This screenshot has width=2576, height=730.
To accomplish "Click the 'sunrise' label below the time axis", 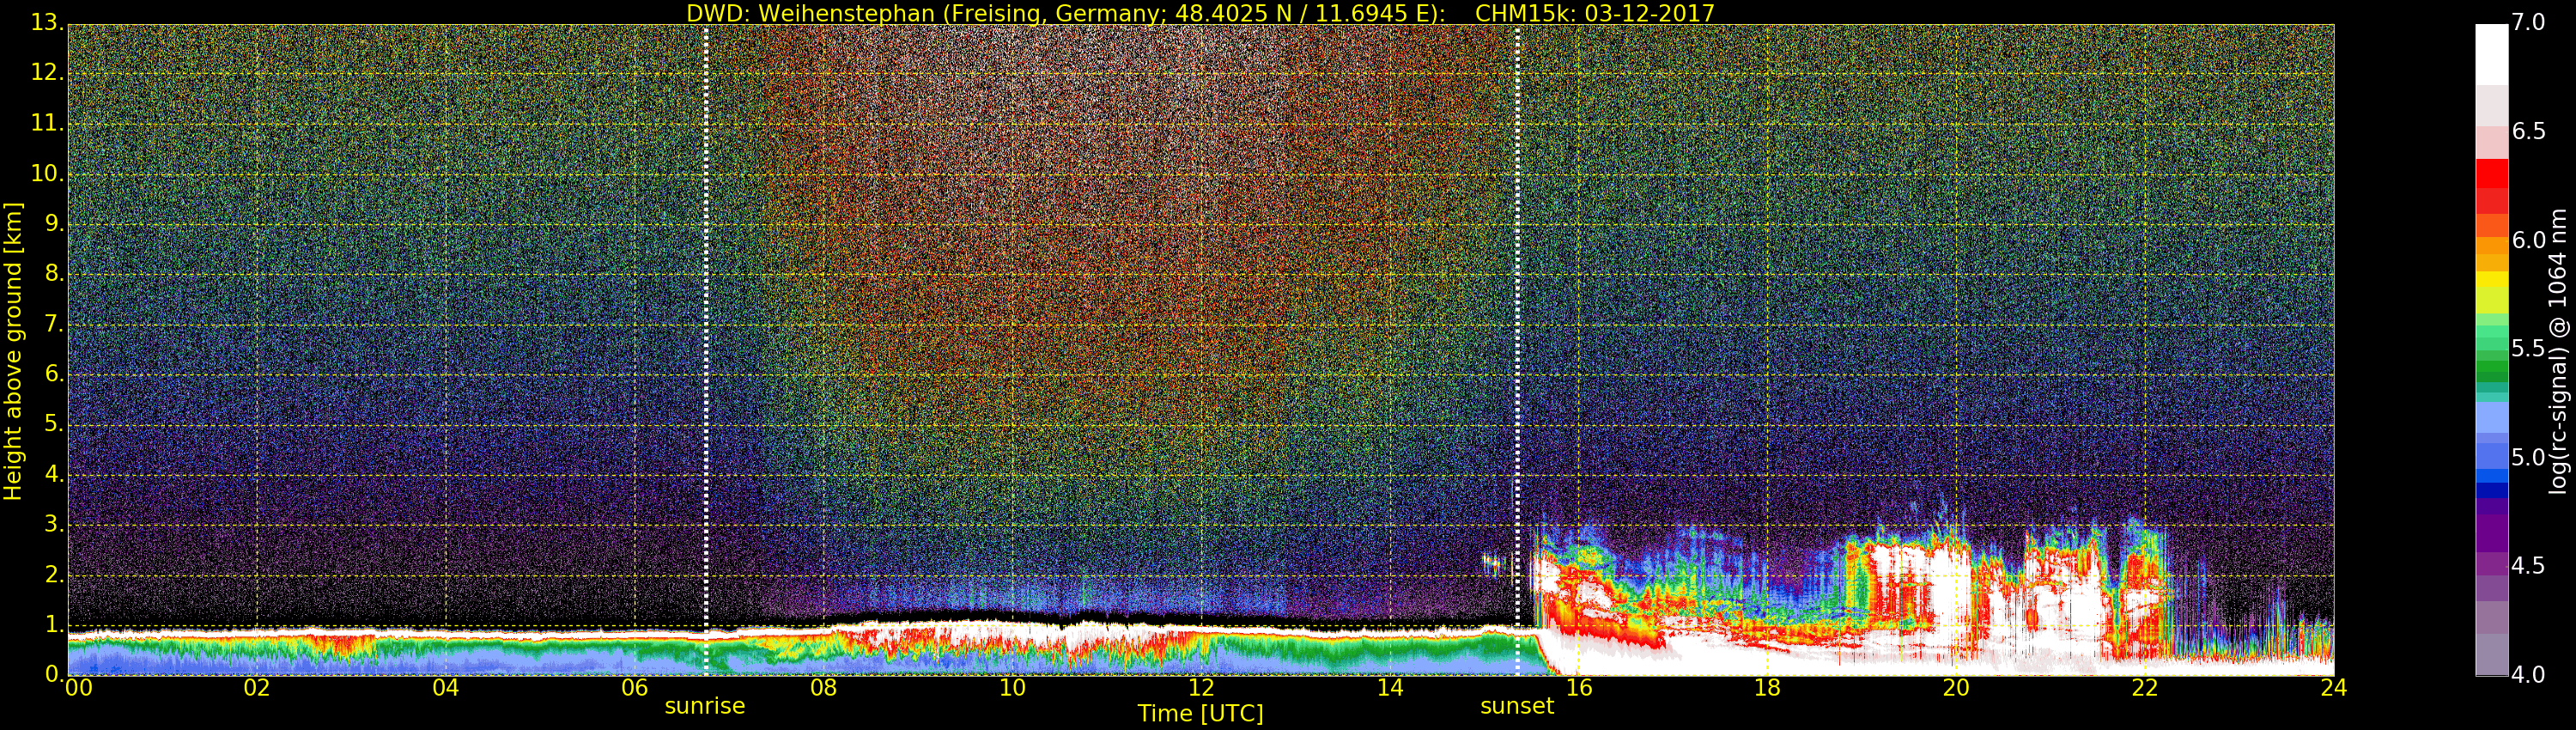I will (705, 706).
